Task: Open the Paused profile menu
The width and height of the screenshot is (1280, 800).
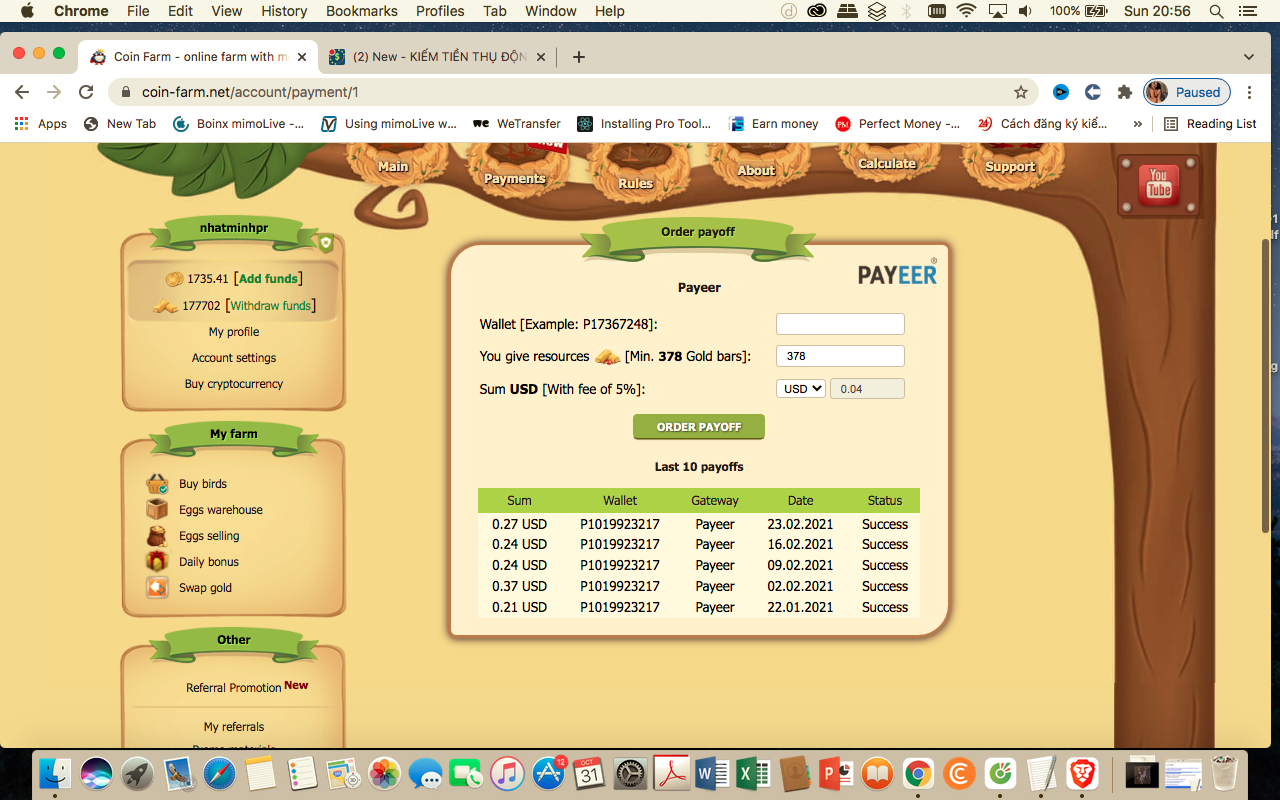Action: (1187, 92)
